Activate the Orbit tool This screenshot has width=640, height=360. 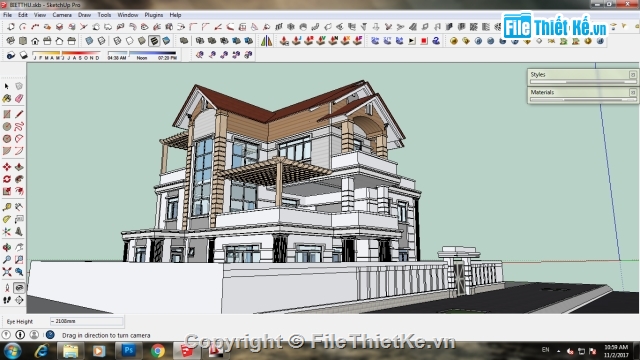coord(7,247)
